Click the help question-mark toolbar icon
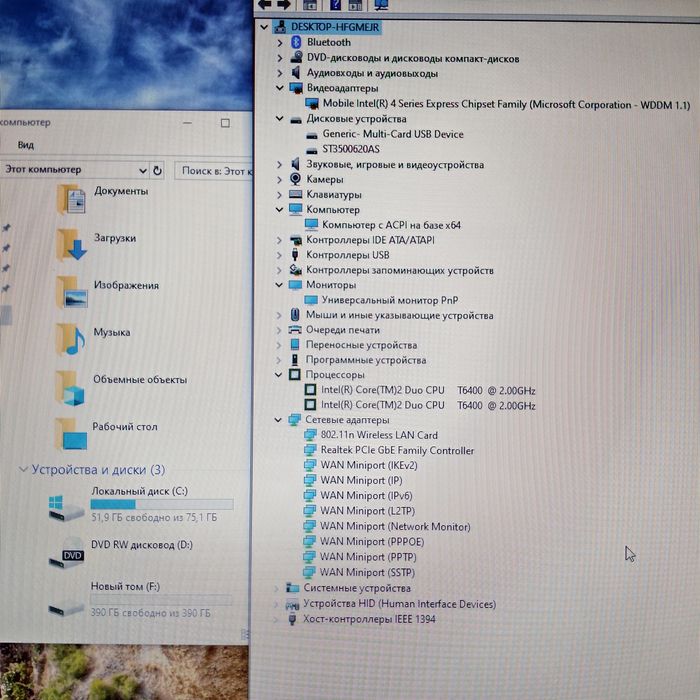Image resolution: width=700 pixels, height=700 pixels. tap(335, 4)
